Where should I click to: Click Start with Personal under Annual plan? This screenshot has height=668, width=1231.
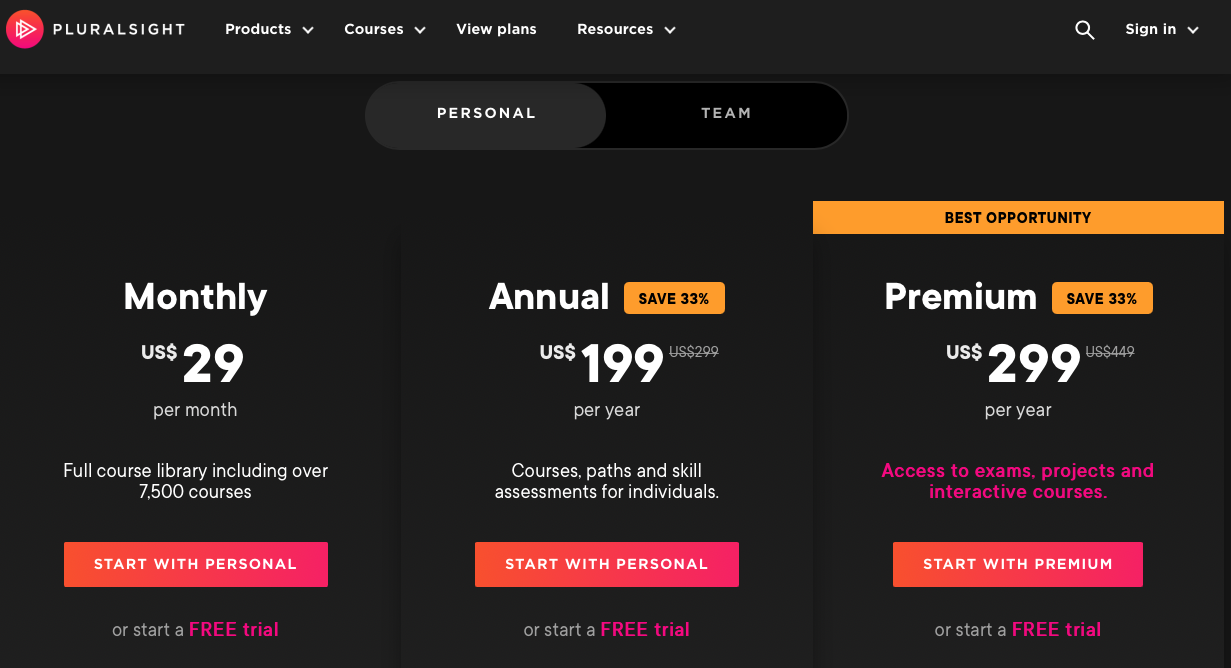(x=606, y=564)
